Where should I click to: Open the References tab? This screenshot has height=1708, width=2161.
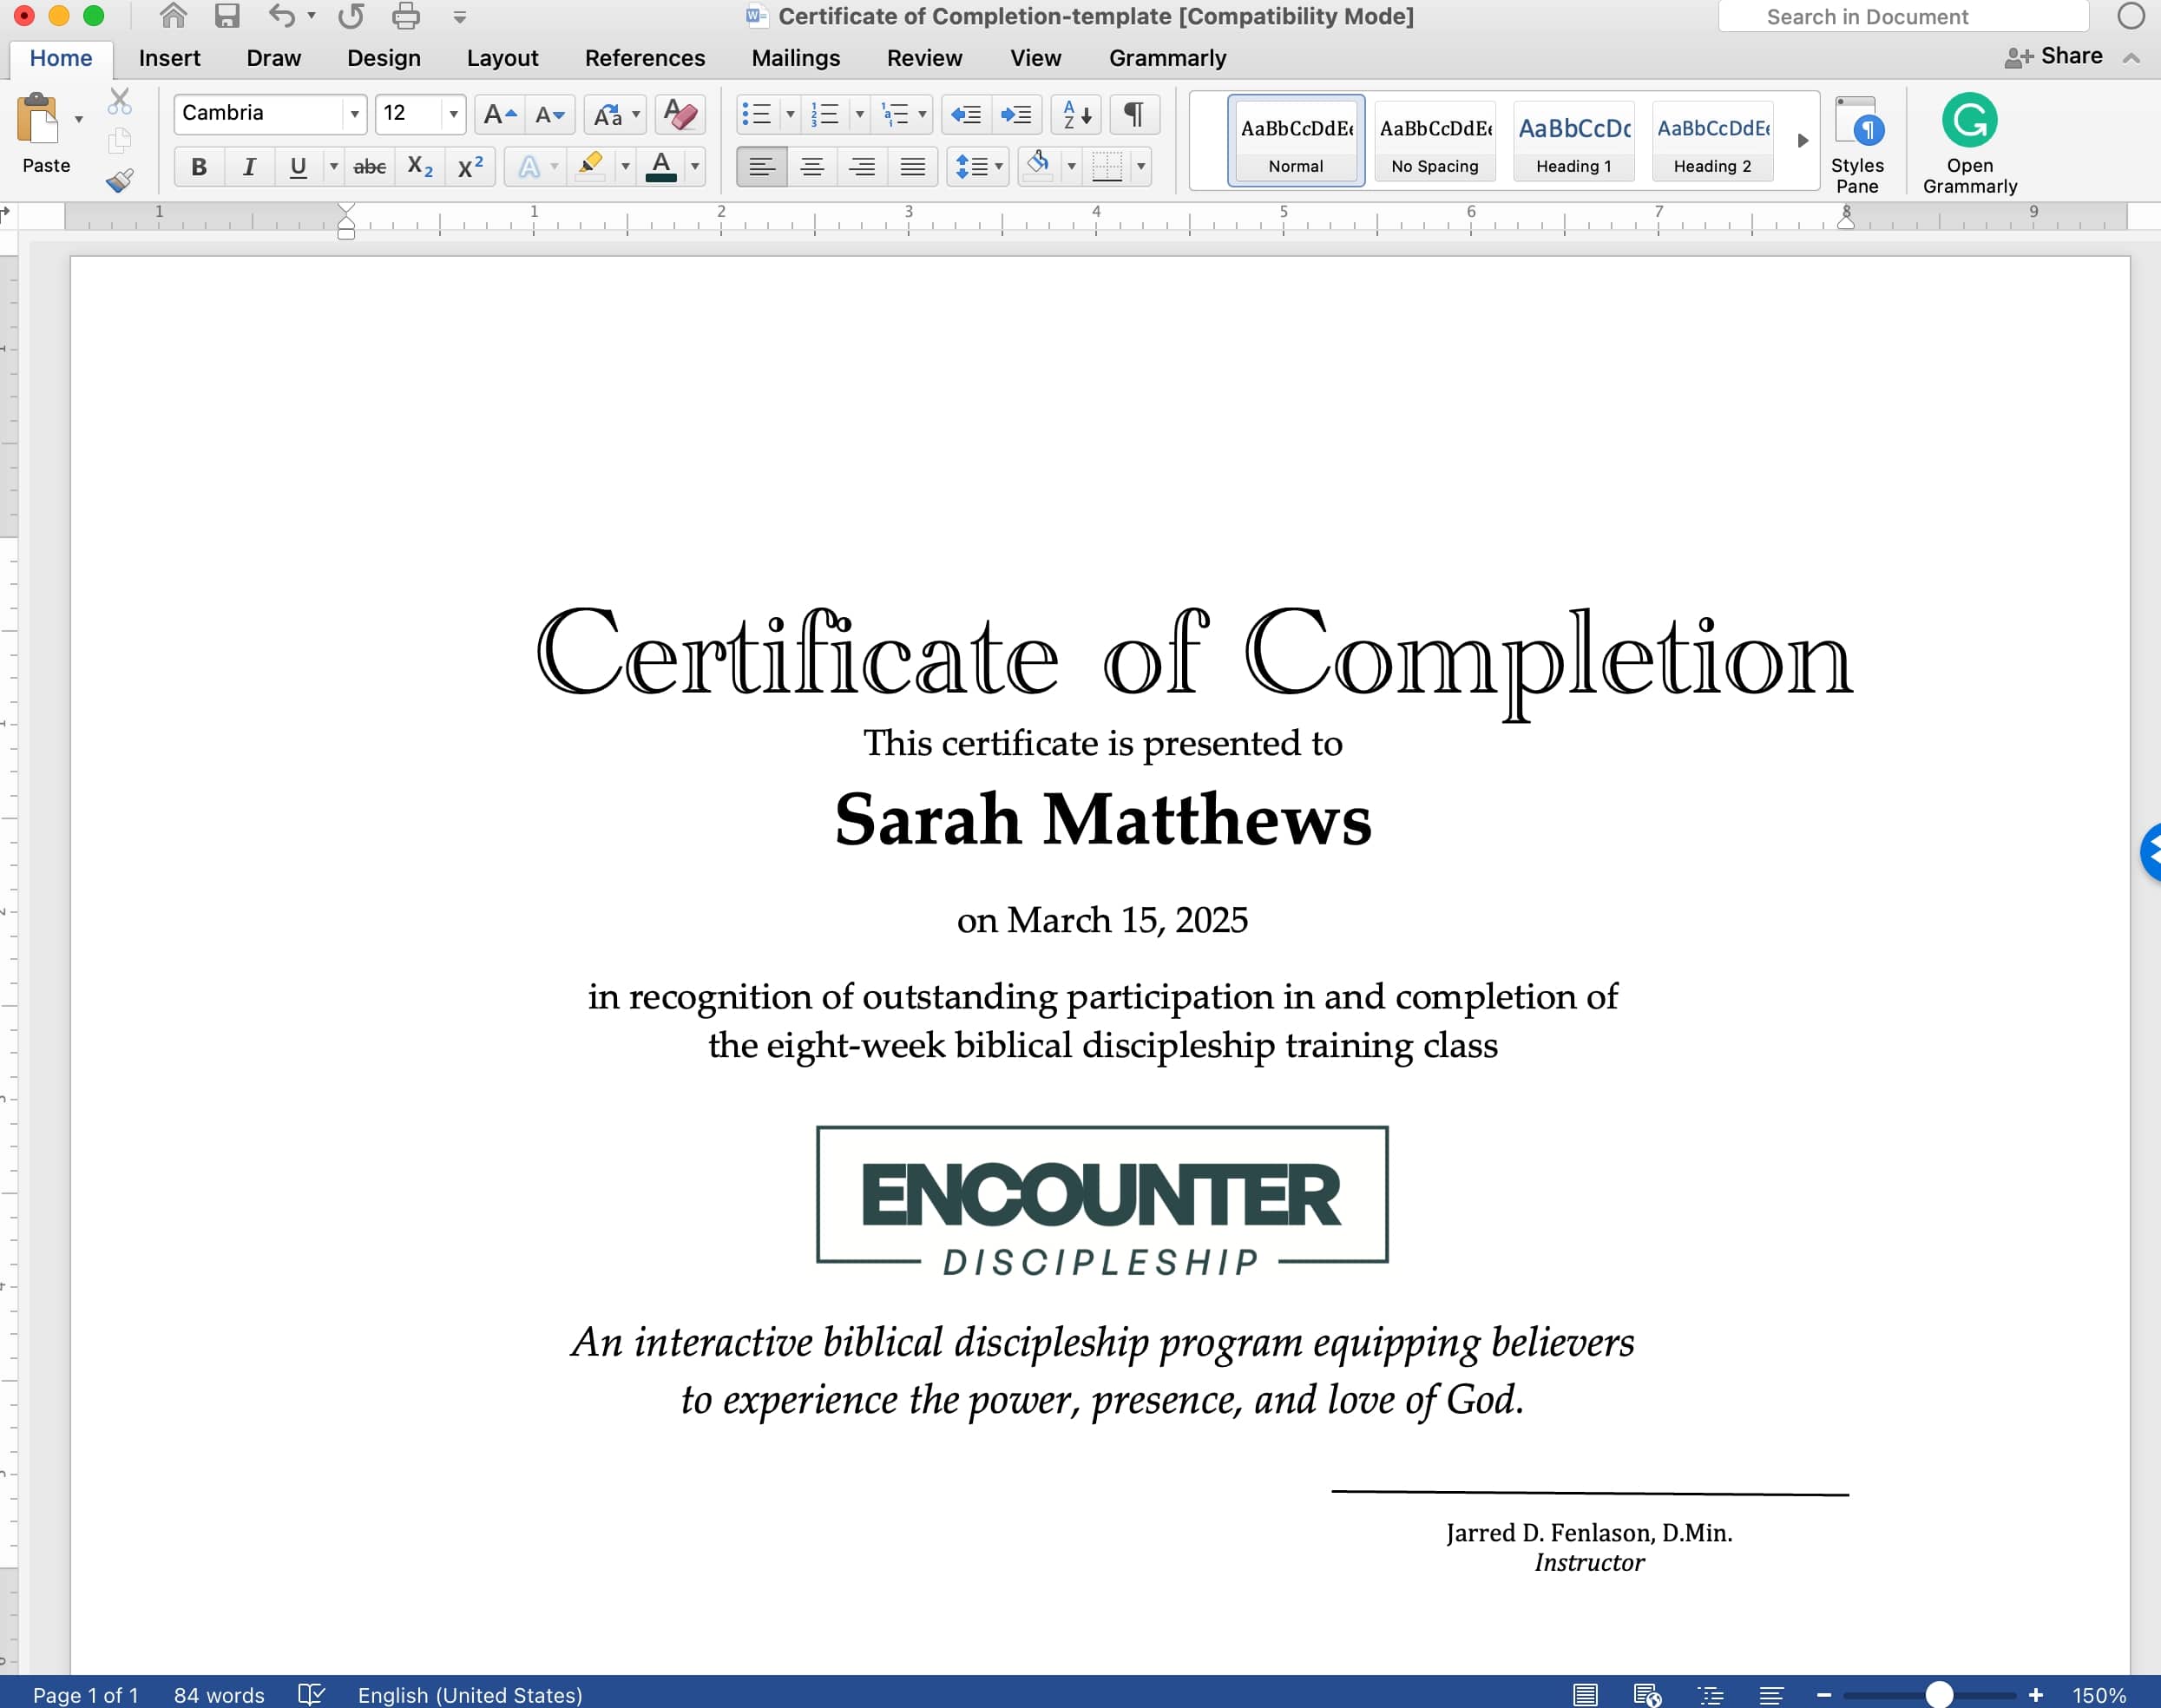pyautogui.click(x=645, y=58)
